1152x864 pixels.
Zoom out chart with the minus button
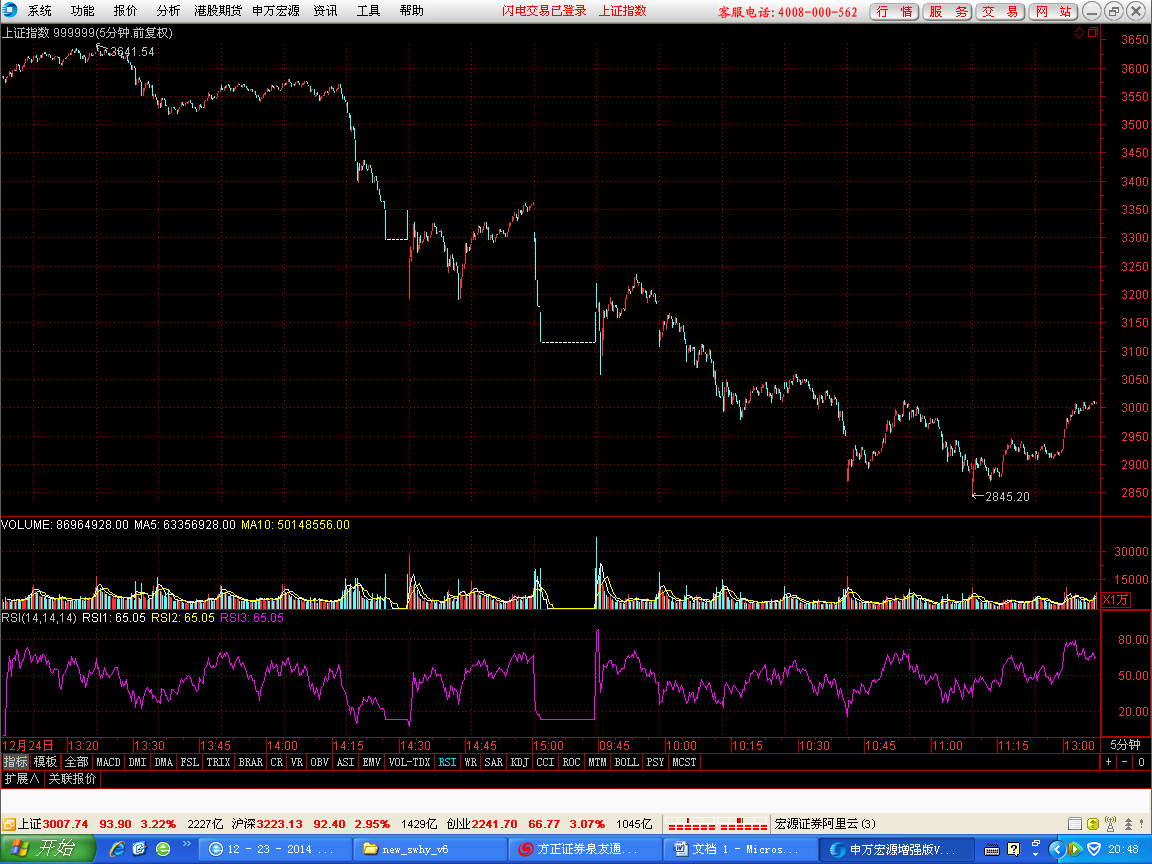point(1124,763)
